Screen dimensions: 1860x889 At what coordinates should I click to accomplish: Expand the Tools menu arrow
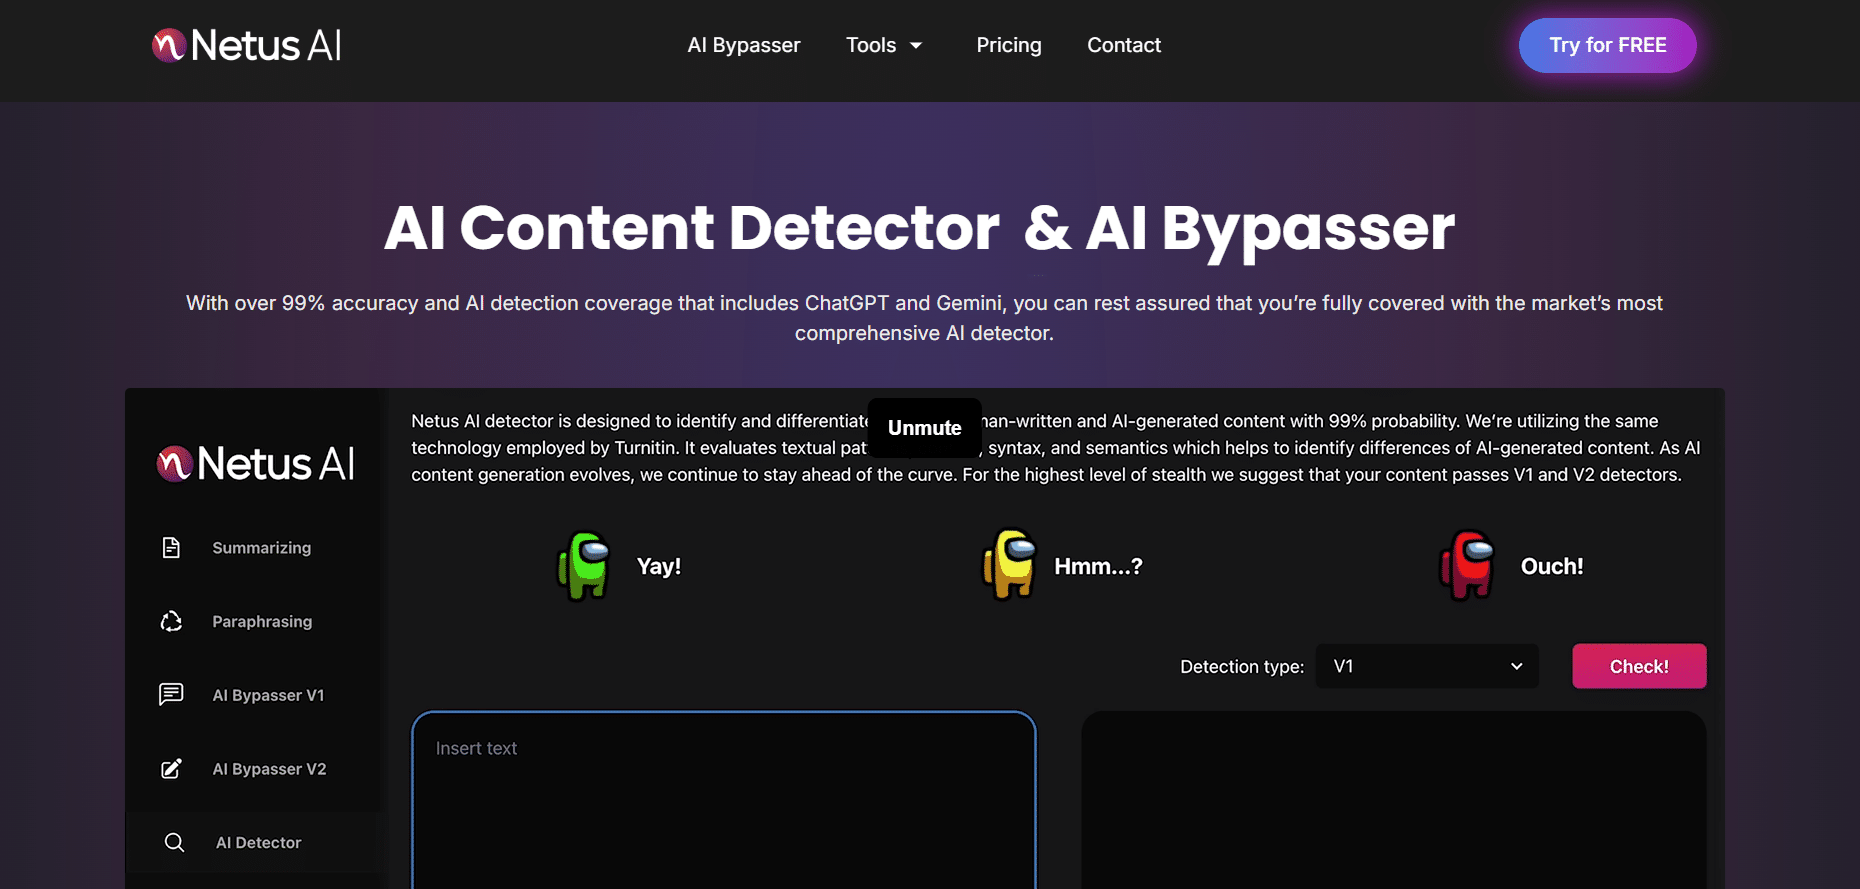[916, 46]
